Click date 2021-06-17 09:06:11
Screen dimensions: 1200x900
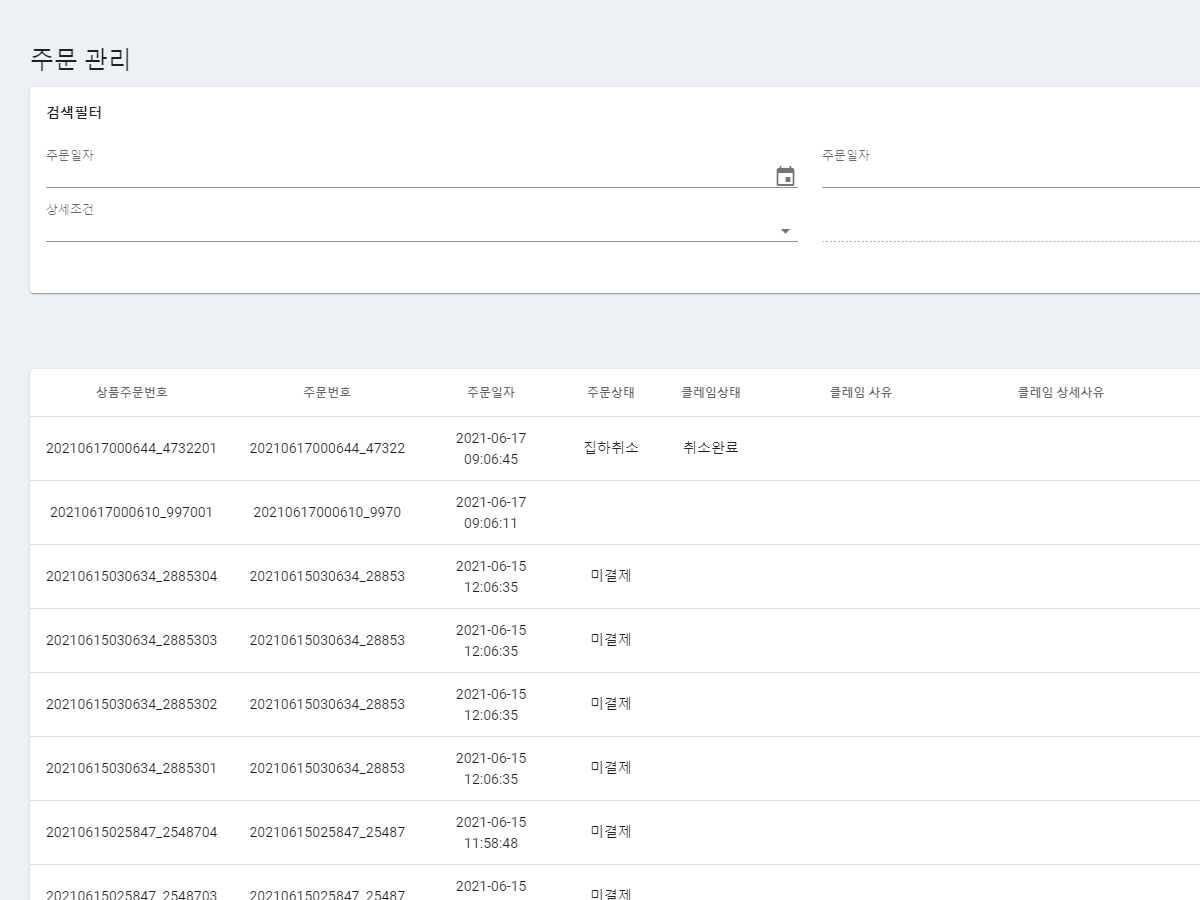coord(491,513)
